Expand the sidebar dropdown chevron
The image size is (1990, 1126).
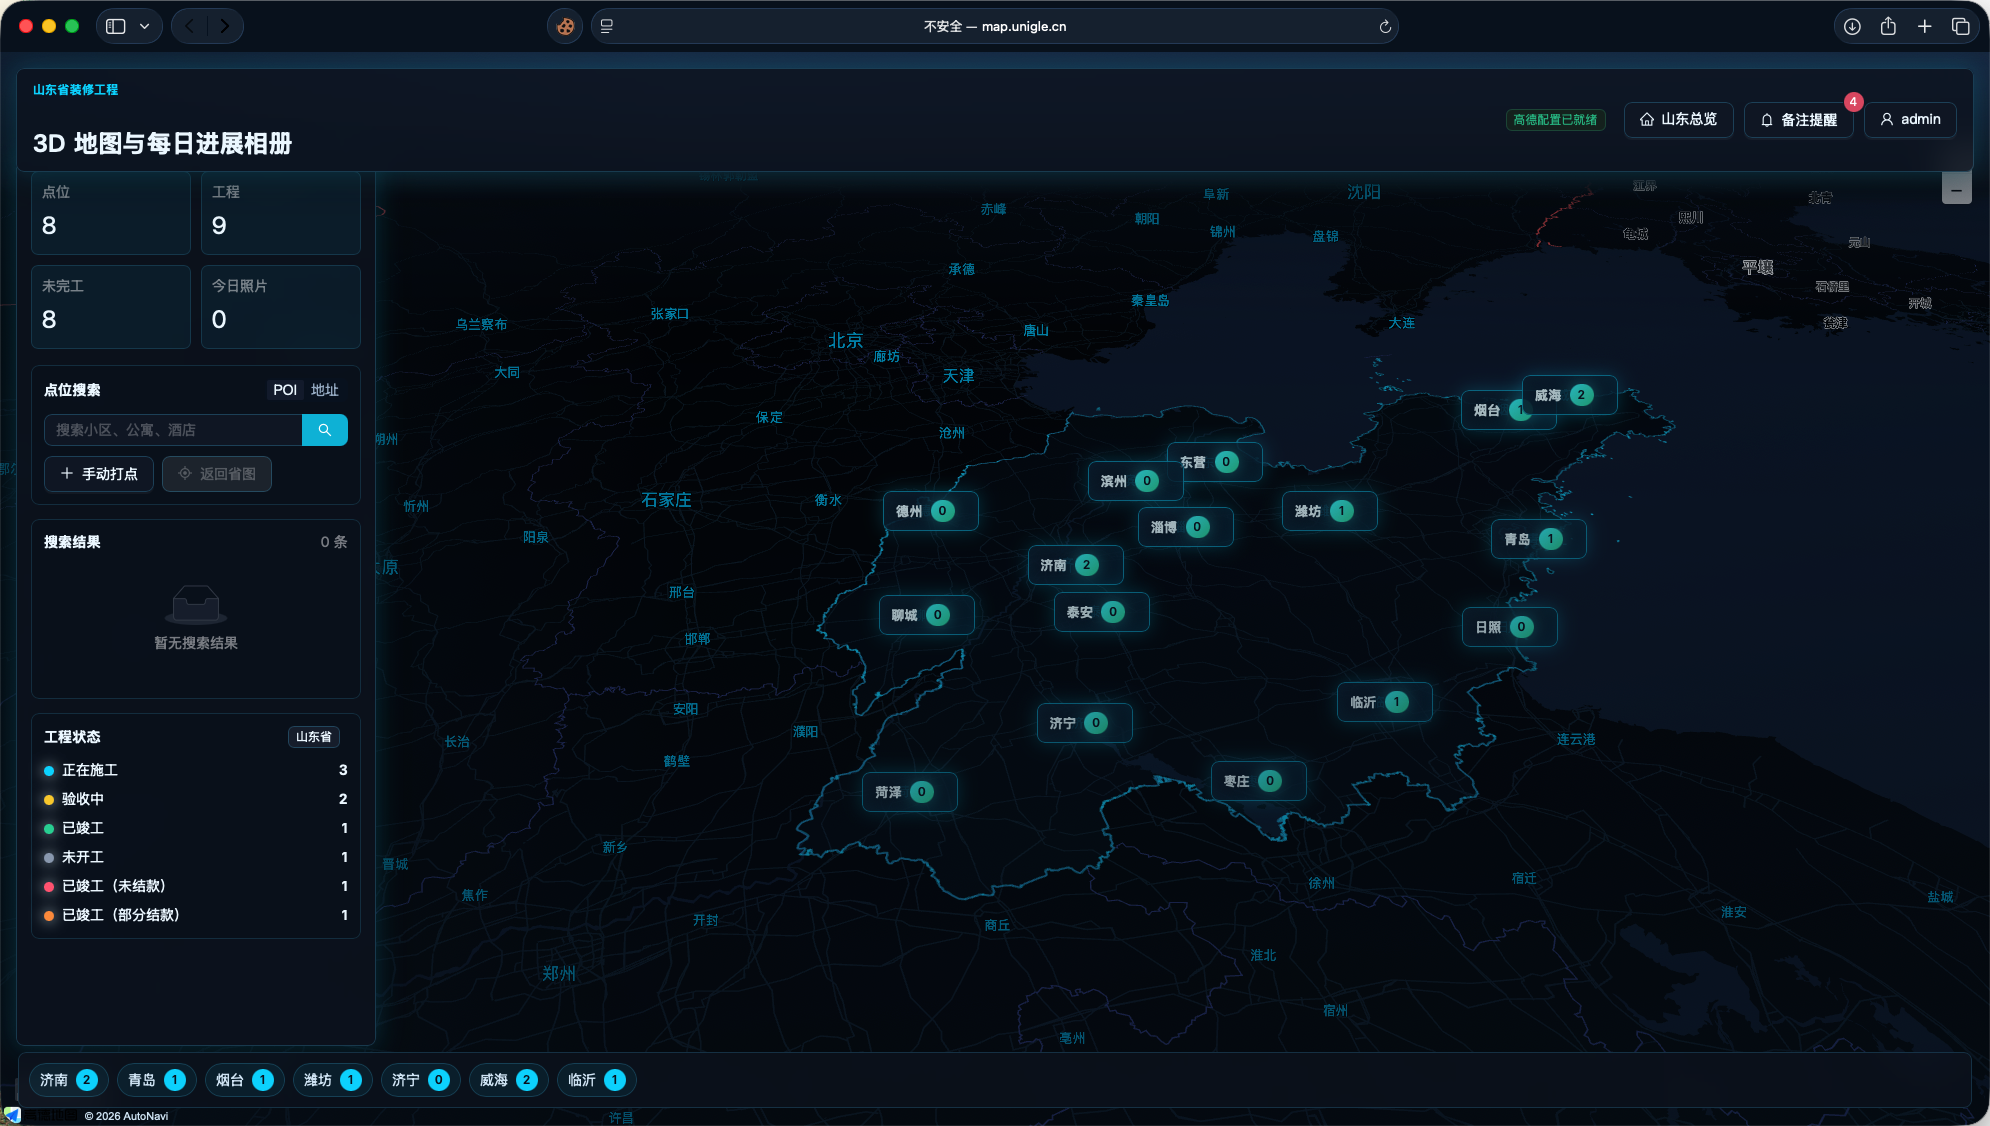(145, 27)
